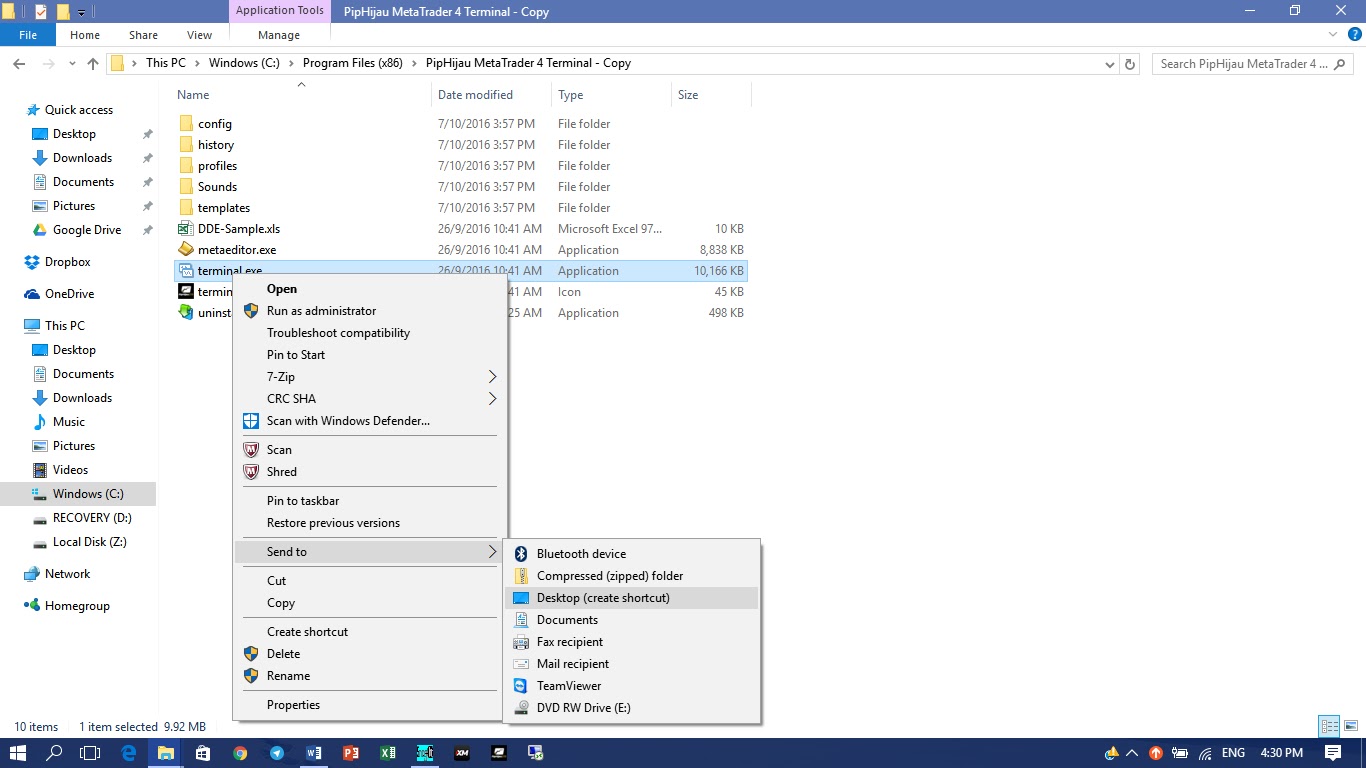Click Compressed (zipped) folder option
The height and width of the screenshot is (768, 1366).
pyautogui.click(x=632, y=576)
